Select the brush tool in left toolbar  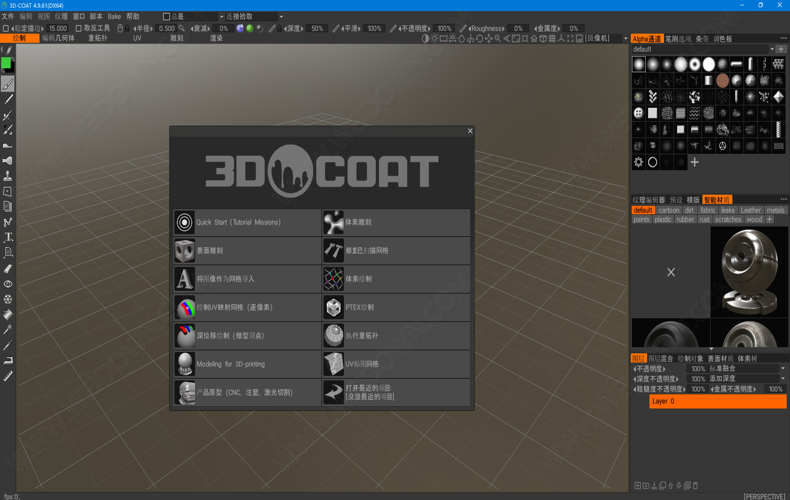(8, 84)
